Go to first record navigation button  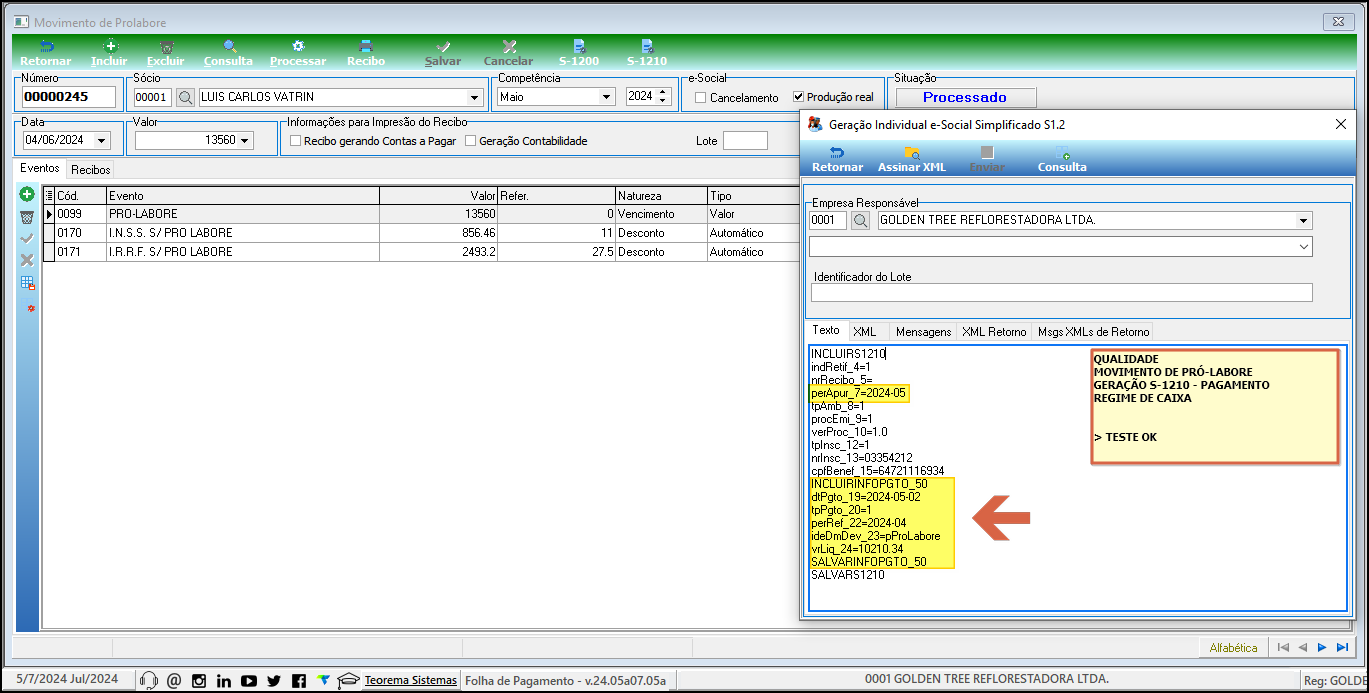point(1283,648)
